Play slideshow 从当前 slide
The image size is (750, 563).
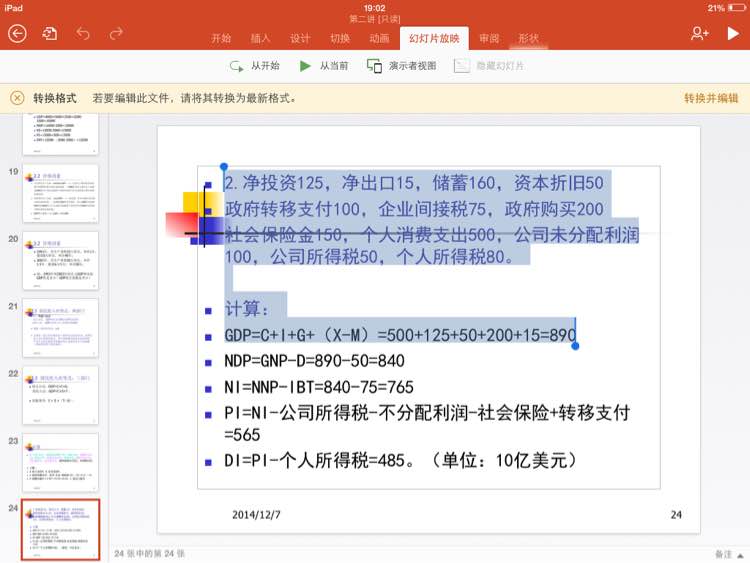324,66
